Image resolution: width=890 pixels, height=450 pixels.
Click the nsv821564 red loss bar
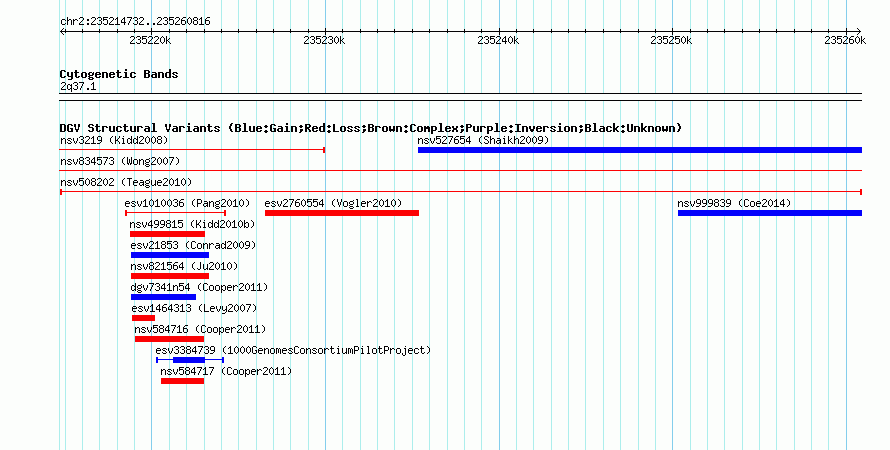170,276
